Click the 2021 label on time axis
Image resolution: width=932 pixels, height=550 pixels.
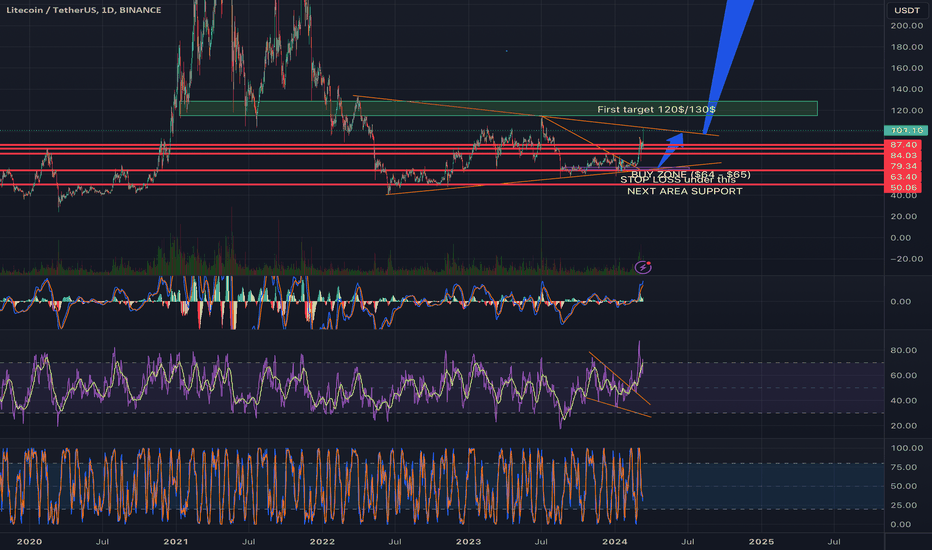pos(175,542)
